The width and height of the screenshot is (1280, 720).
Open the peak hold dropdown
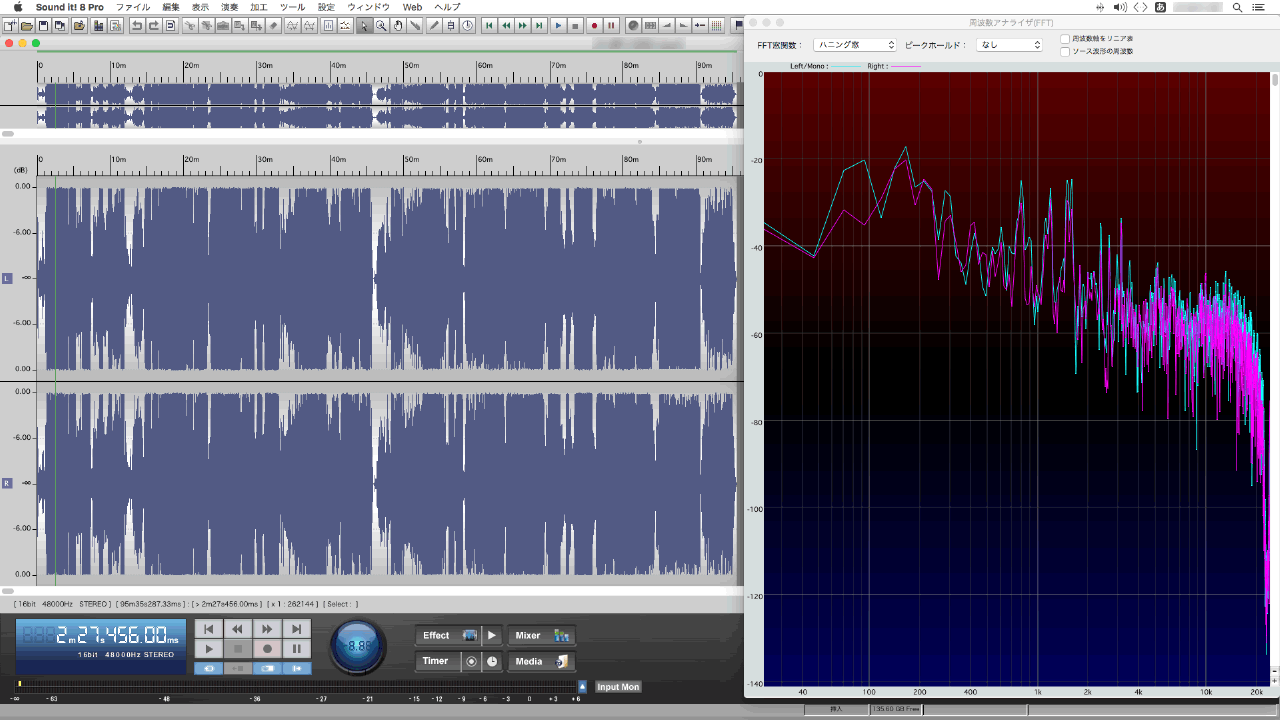pyautogui.click(x=1009, y=45)
